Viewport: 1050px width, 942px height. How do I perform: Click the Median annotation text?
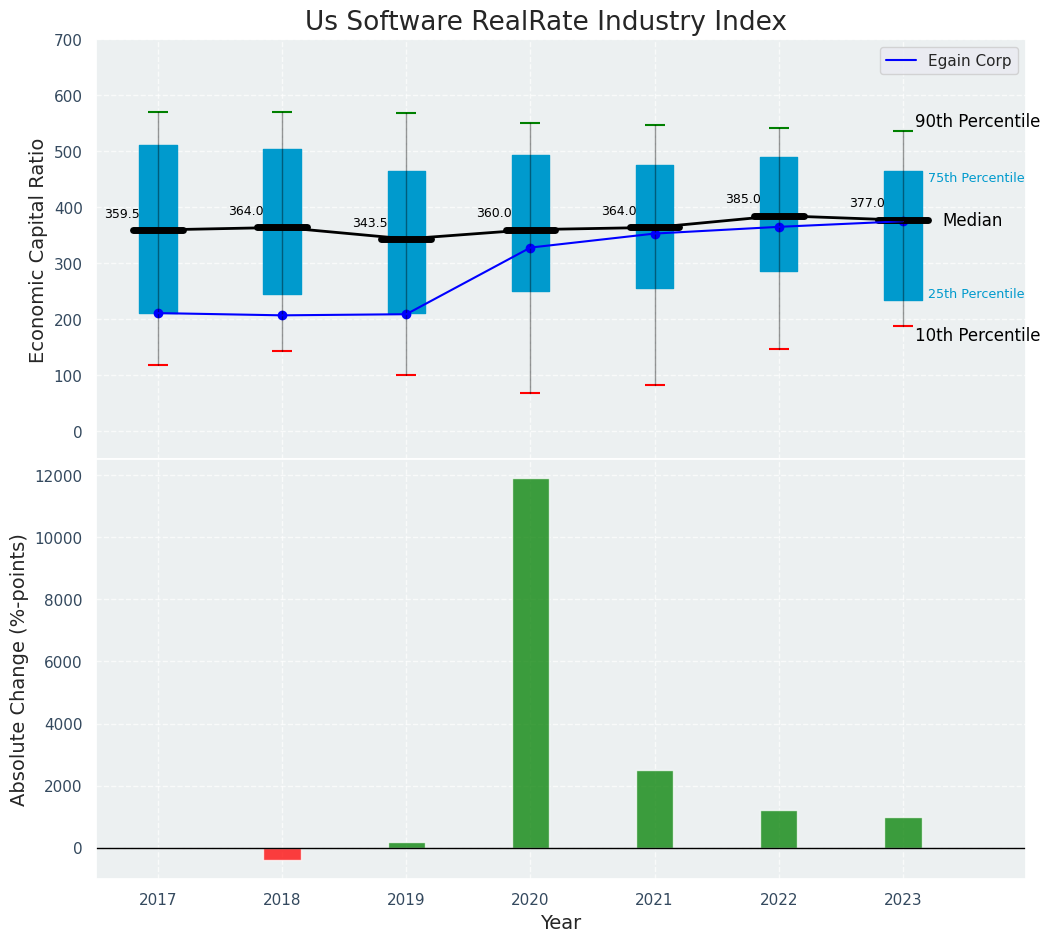click(972, 220)
